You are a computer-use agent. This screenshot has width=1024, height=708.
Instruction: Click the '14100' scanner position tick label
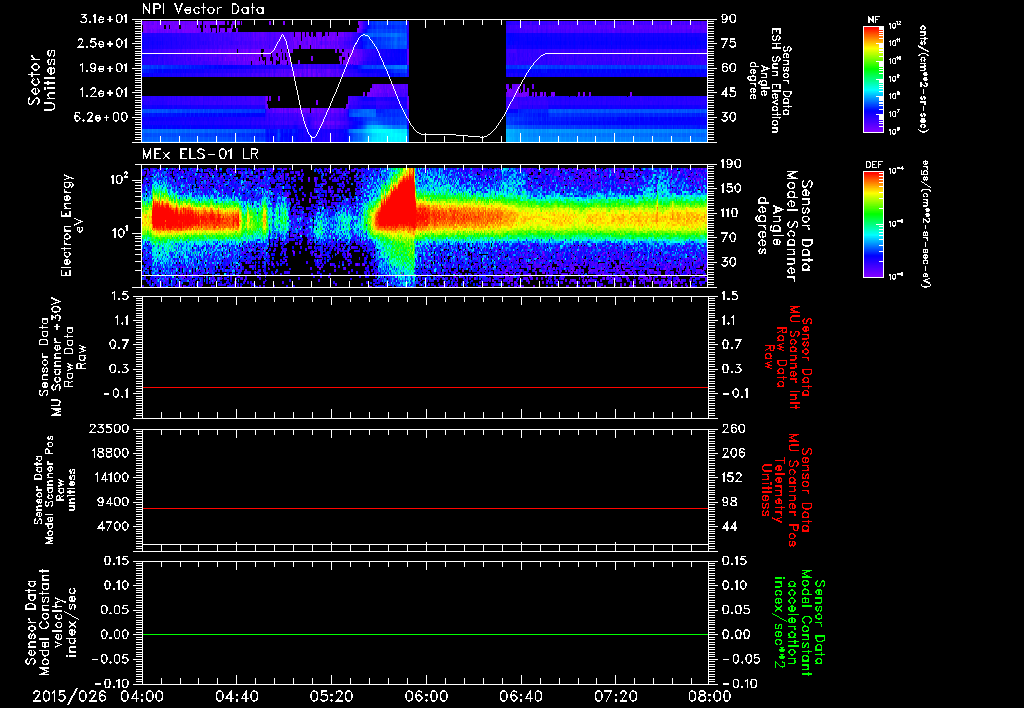click(x=108, y=477)
